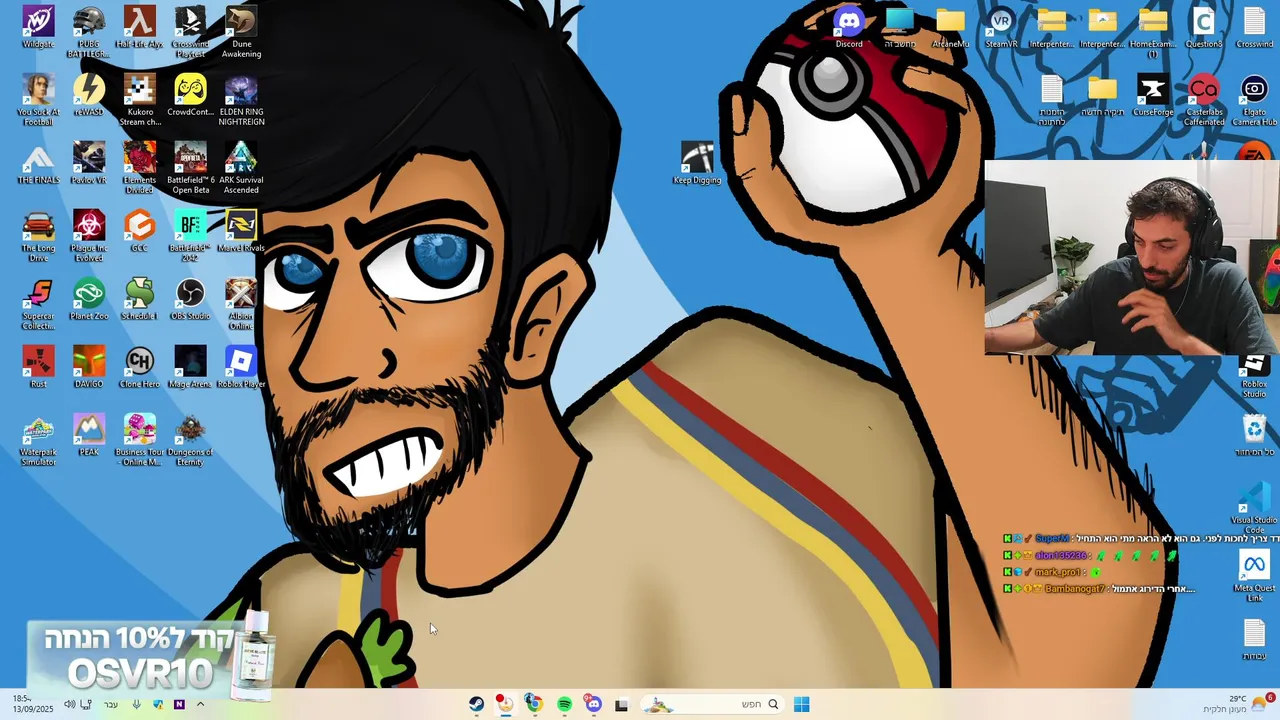Image resolution: width=1280 pixels, height=720 pixels.
Task: Open Elgato Camera Hub shortcut
Action: pos(1254,100)
